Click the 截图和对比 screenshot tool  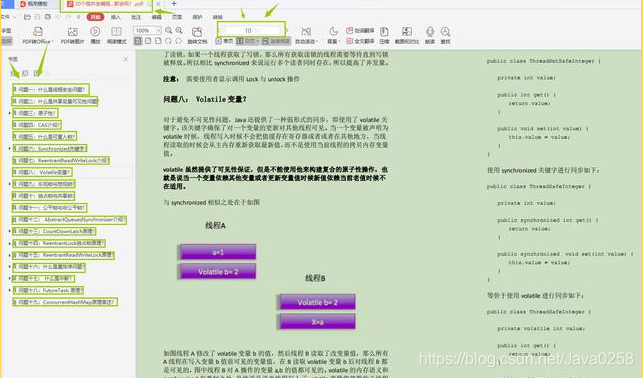[407, 35]
